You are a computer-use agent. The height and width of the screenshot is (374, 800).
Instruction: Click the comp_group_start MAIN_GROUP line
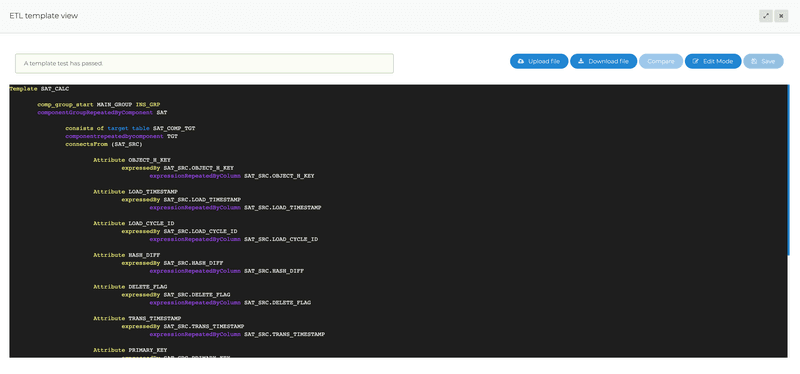click(x=98, y=105)
